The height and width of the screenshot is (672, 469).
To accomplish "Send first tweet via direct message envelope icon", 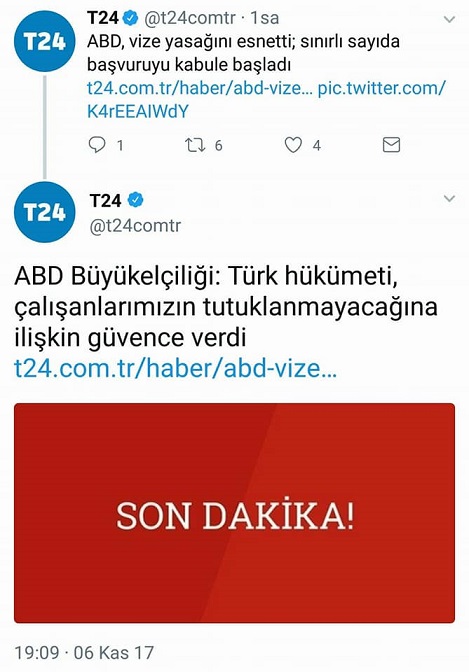I will tap(391, 145).
